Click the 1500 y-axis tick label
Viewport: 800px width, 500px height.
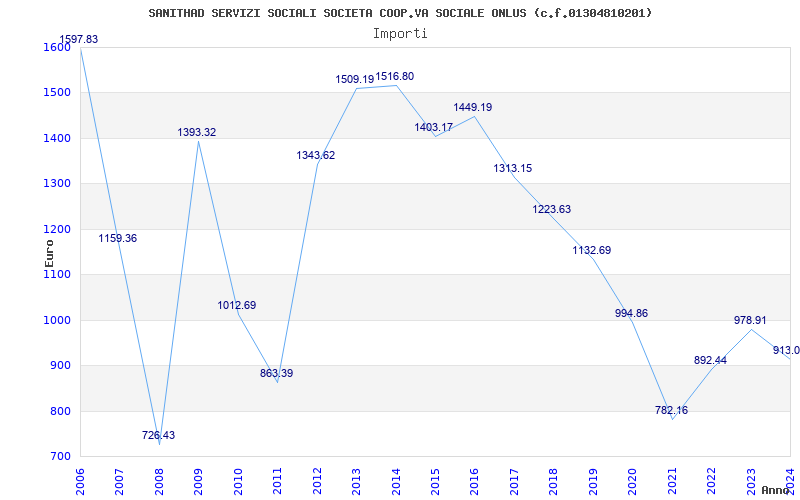(x=57, y=93)
